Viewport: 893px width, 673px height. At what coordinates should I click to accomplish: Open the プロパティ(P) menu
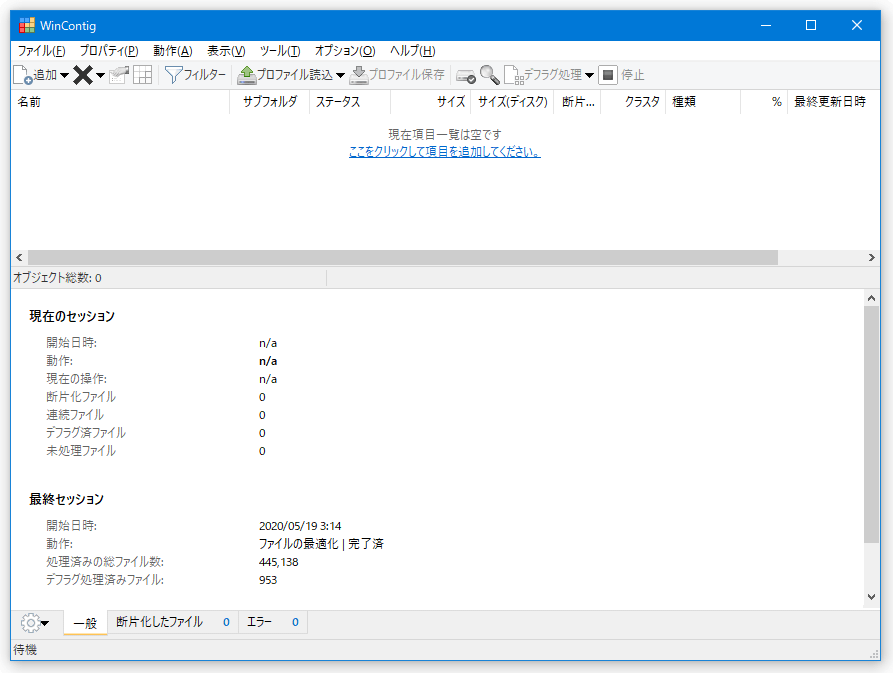[x=109, y=51]
